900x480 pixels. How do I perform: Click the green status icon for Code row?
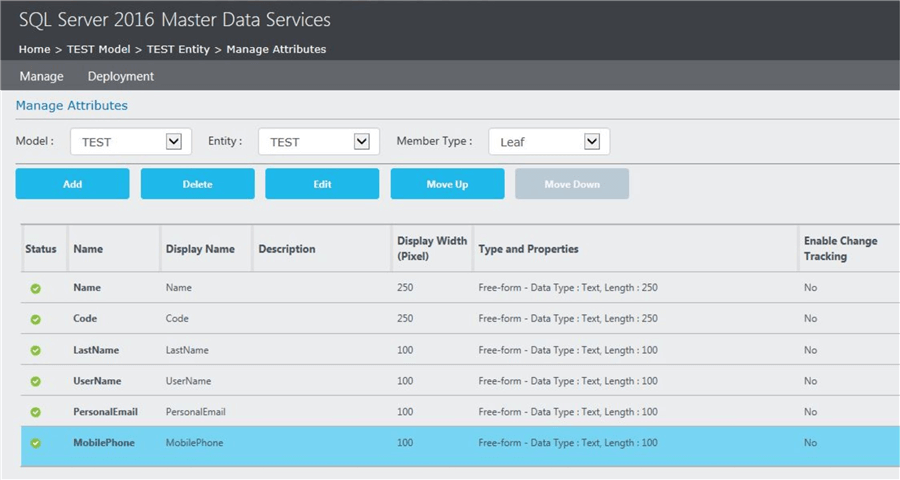point(36,319)
